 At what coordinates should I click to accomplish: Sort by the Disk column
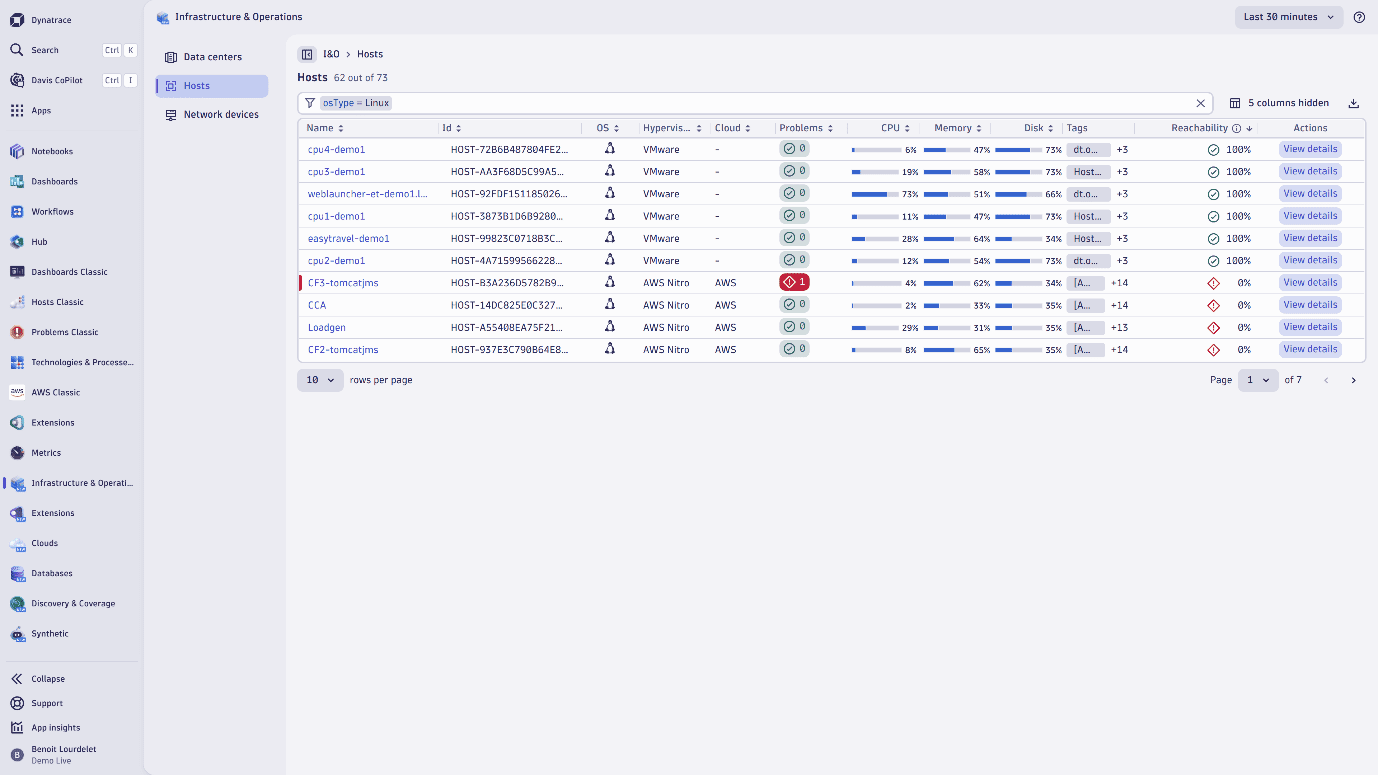(1039, 128)
